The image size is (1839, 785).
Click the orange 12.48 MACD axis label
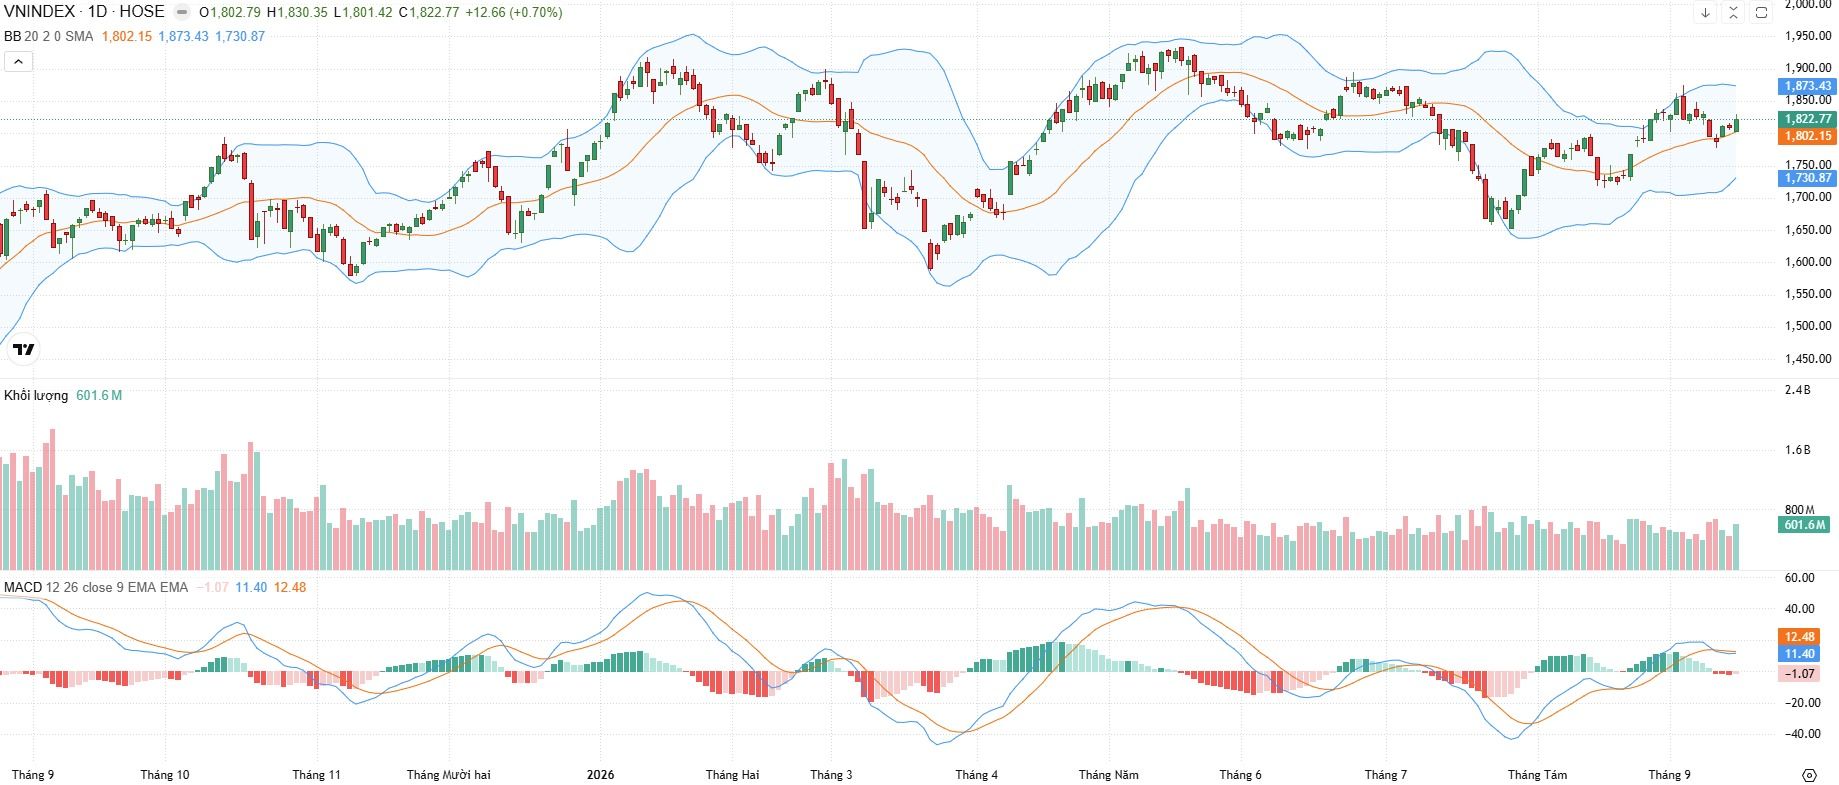(x=1800, y=637)
